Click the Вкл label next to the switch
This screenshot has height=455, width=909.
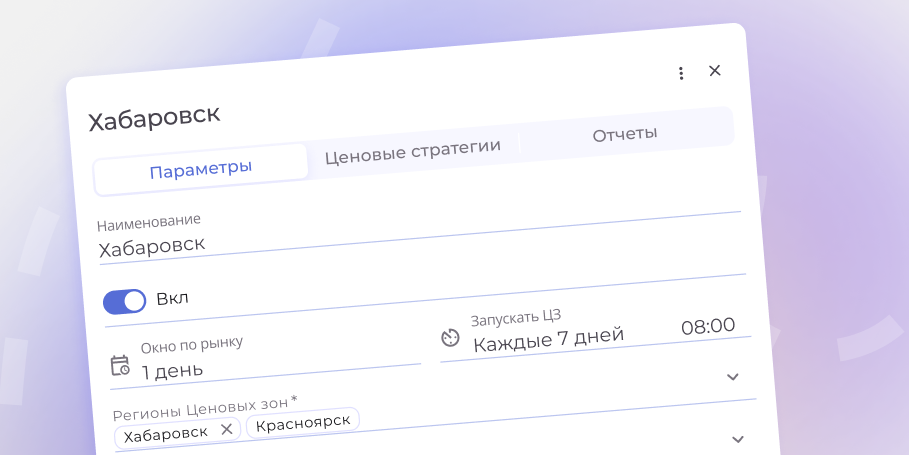point(172,298)
